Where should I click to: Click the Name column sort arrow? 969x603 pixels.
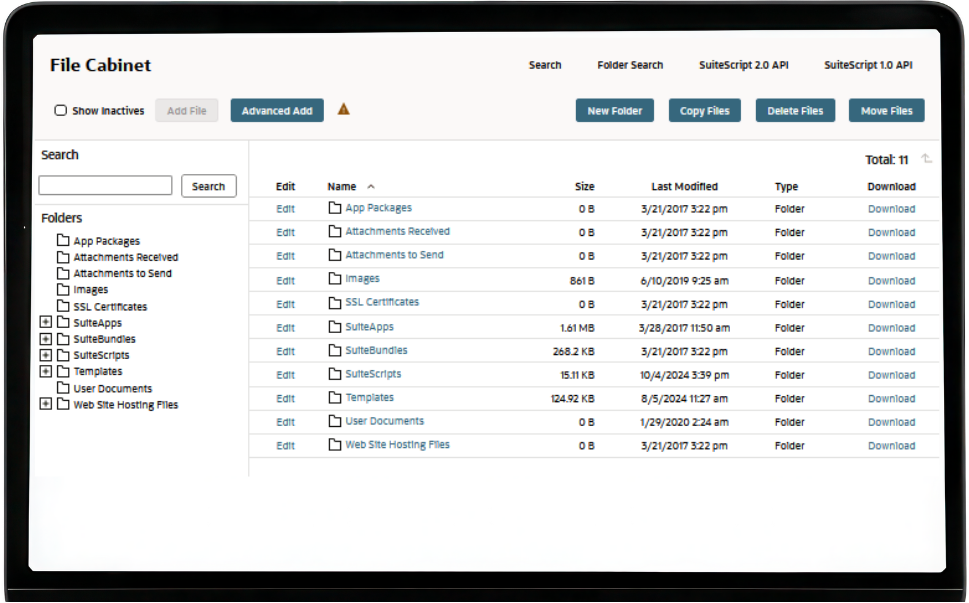[371, 186]
